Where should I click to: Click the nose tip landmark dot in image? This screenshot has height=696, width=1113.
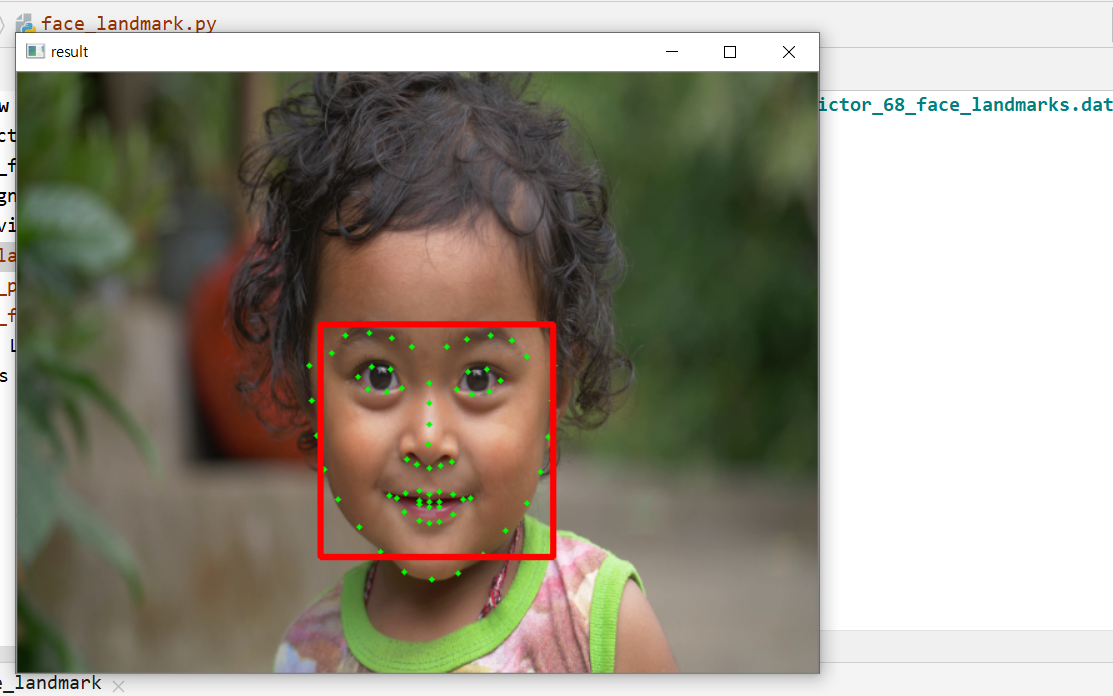pyautogui.click(x=429, y=445)
